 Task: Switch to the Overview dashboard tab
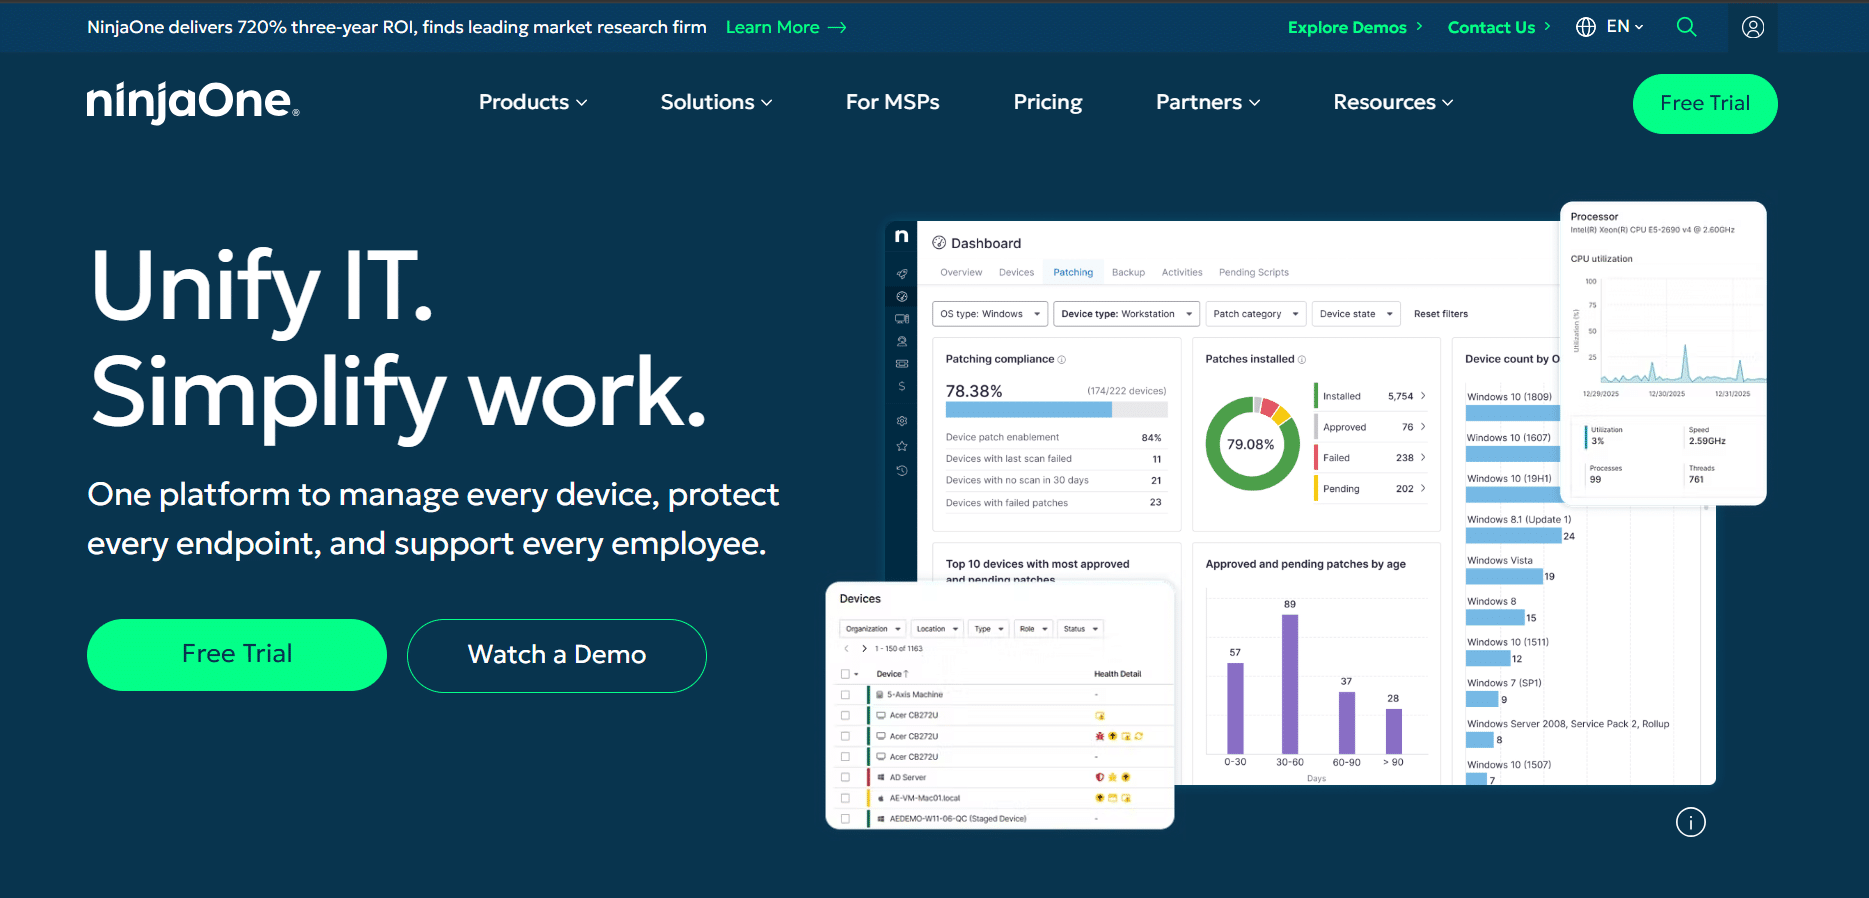pos(961,272)
